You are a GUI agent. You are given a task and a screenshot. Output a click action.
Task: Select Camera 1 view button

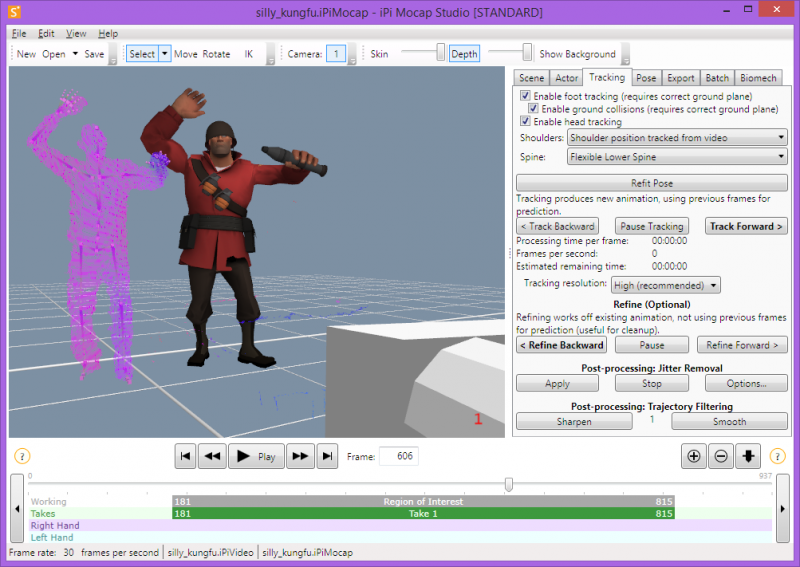pyautogui.click(x=336, y=54)
